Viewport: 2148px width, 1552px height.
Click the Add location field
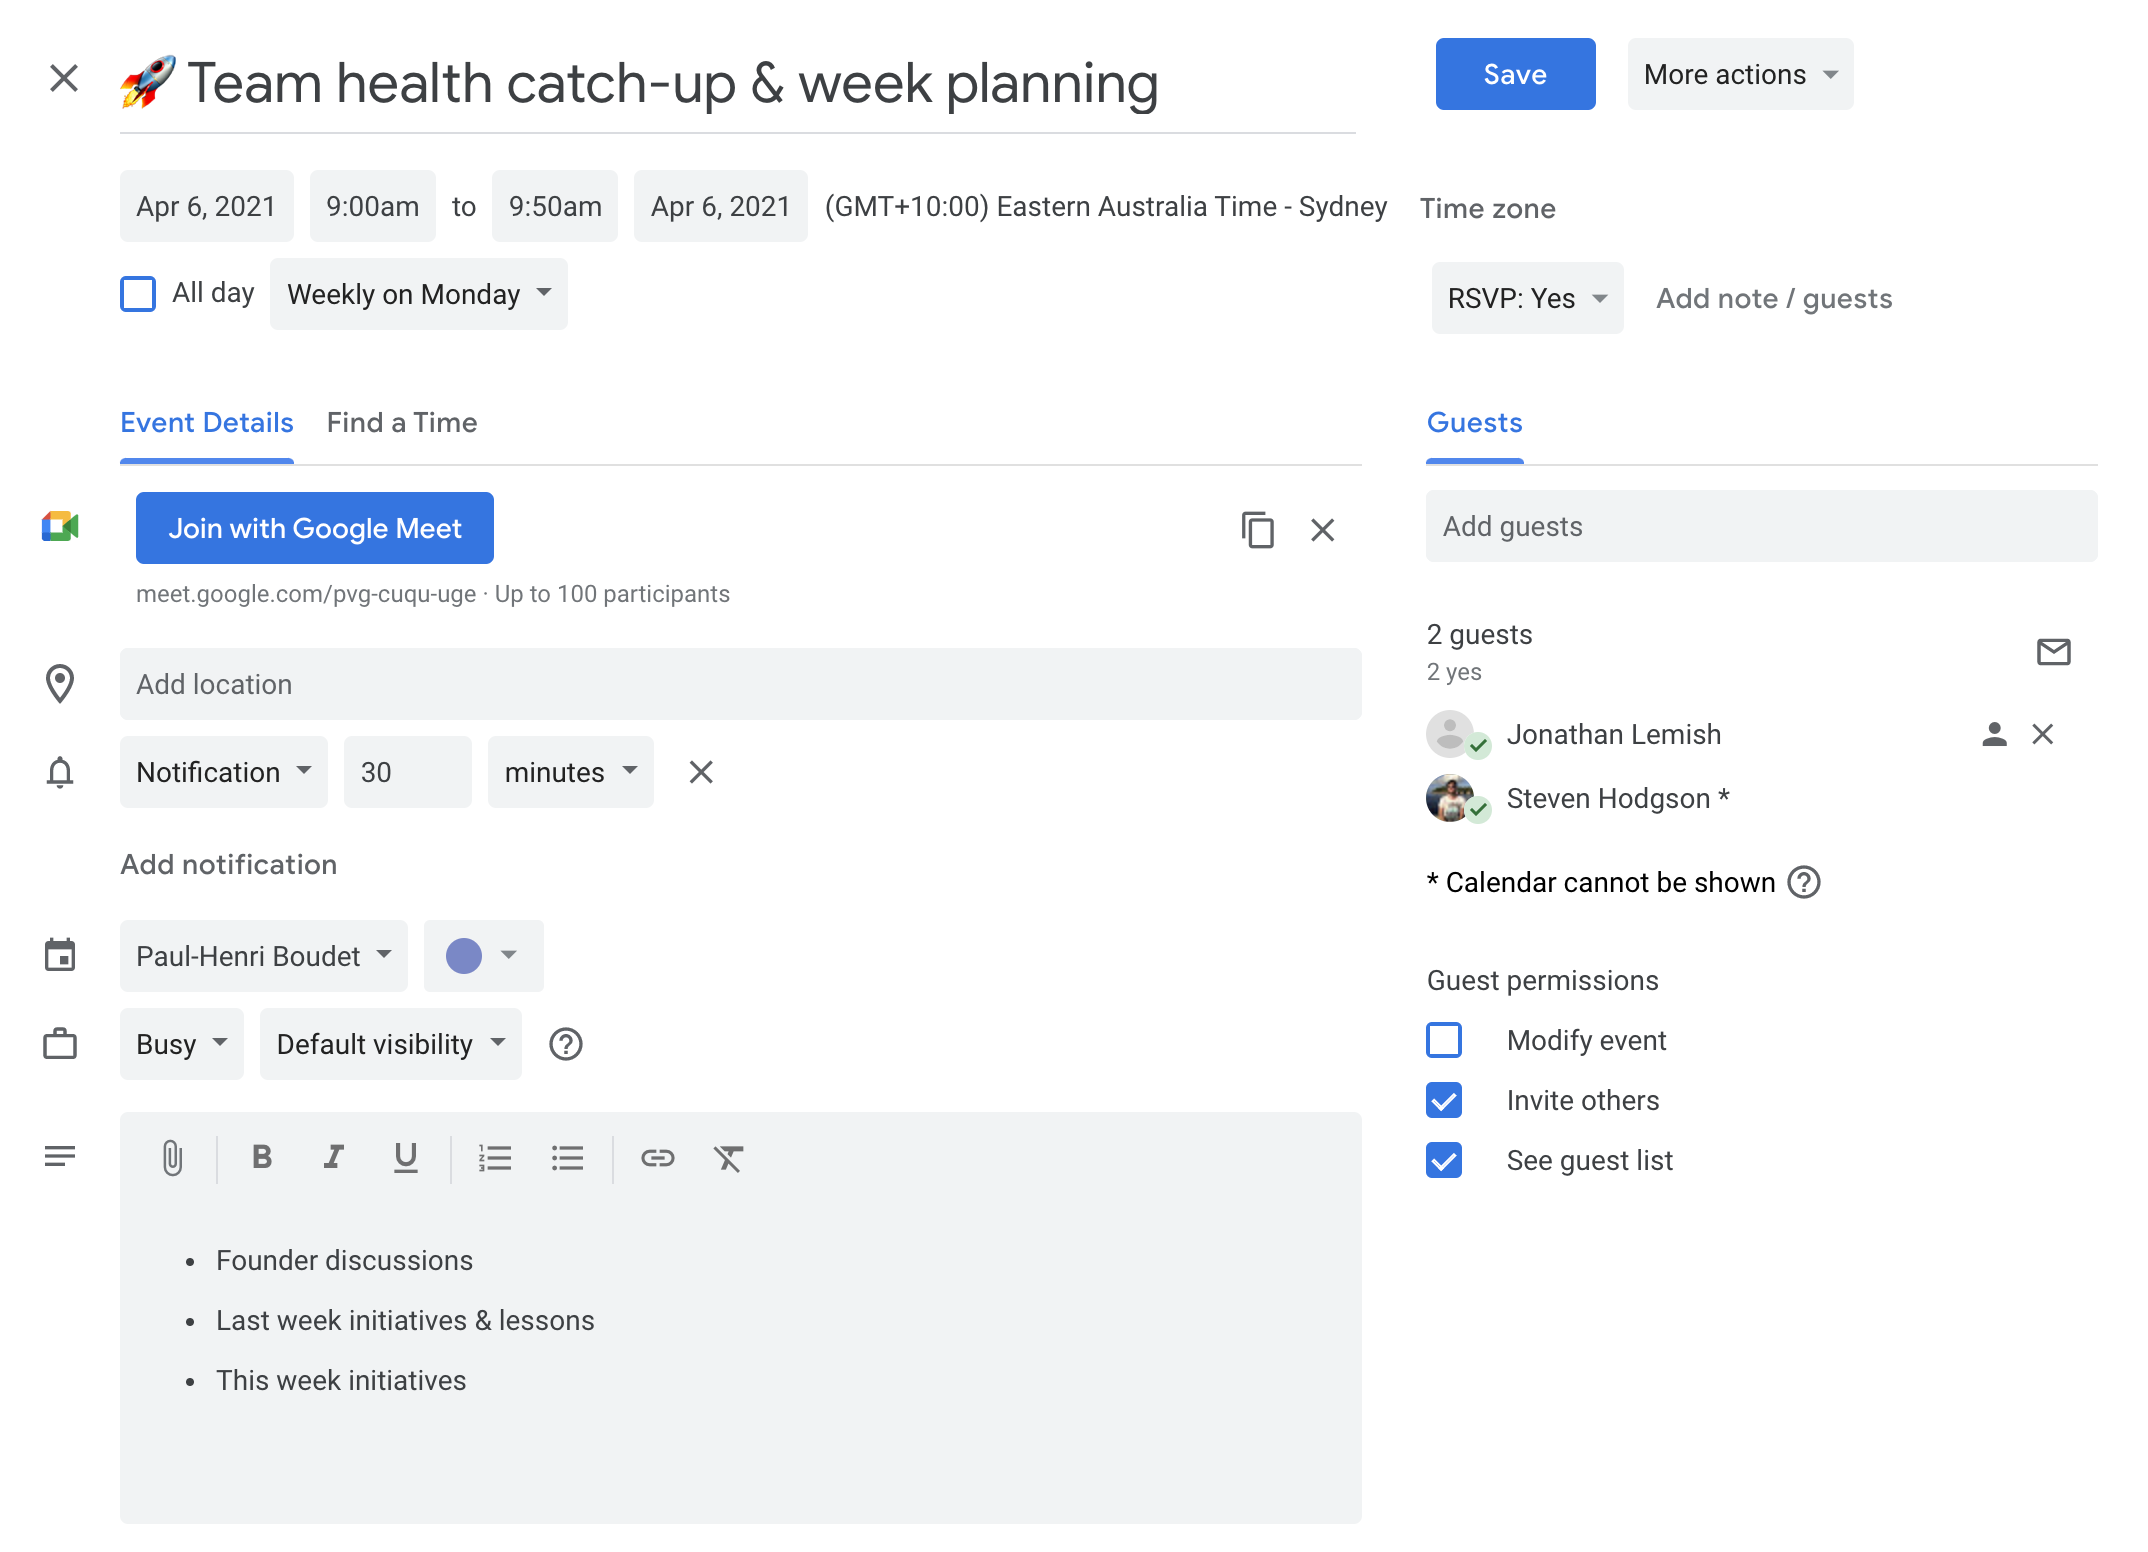coord(741,684)
